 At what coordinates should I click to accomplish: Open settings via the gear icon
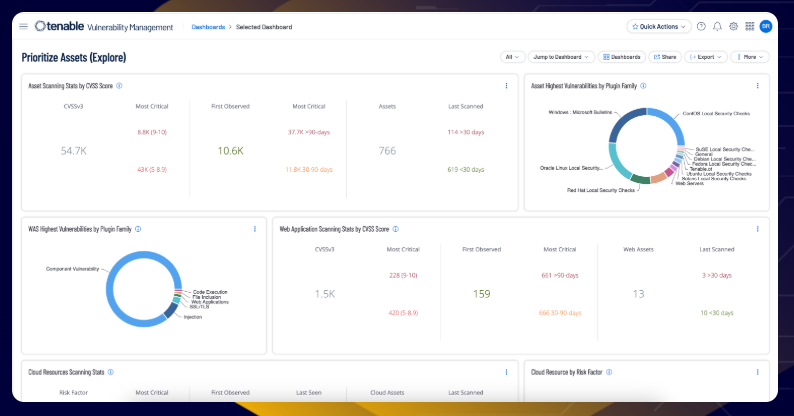click(733, 27)
